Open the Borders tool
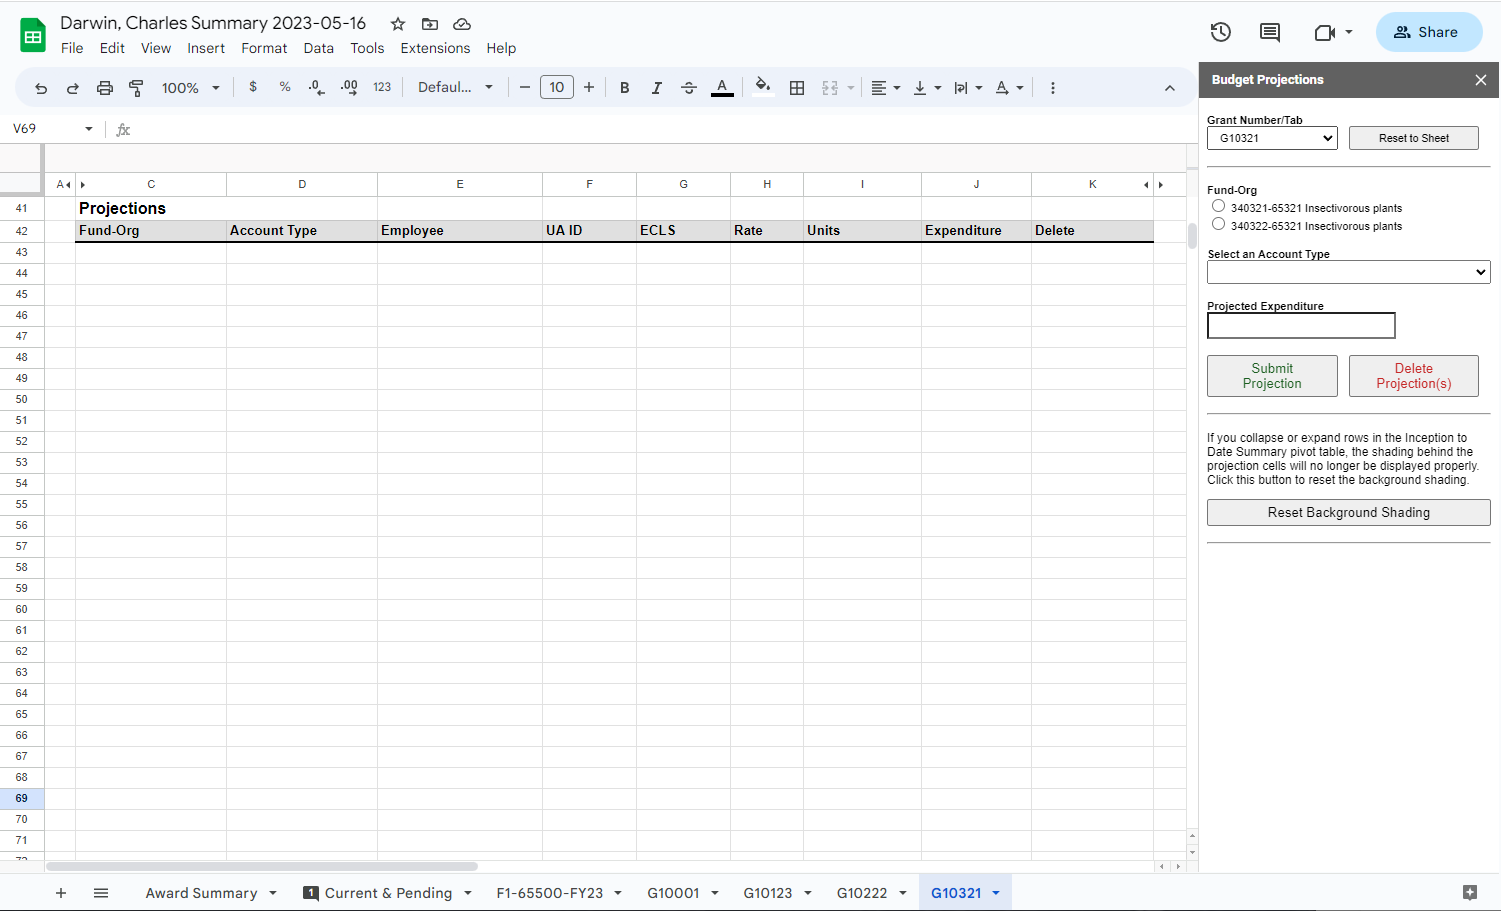Viewport: 1501px width, 911px height. tap(797, 88)
